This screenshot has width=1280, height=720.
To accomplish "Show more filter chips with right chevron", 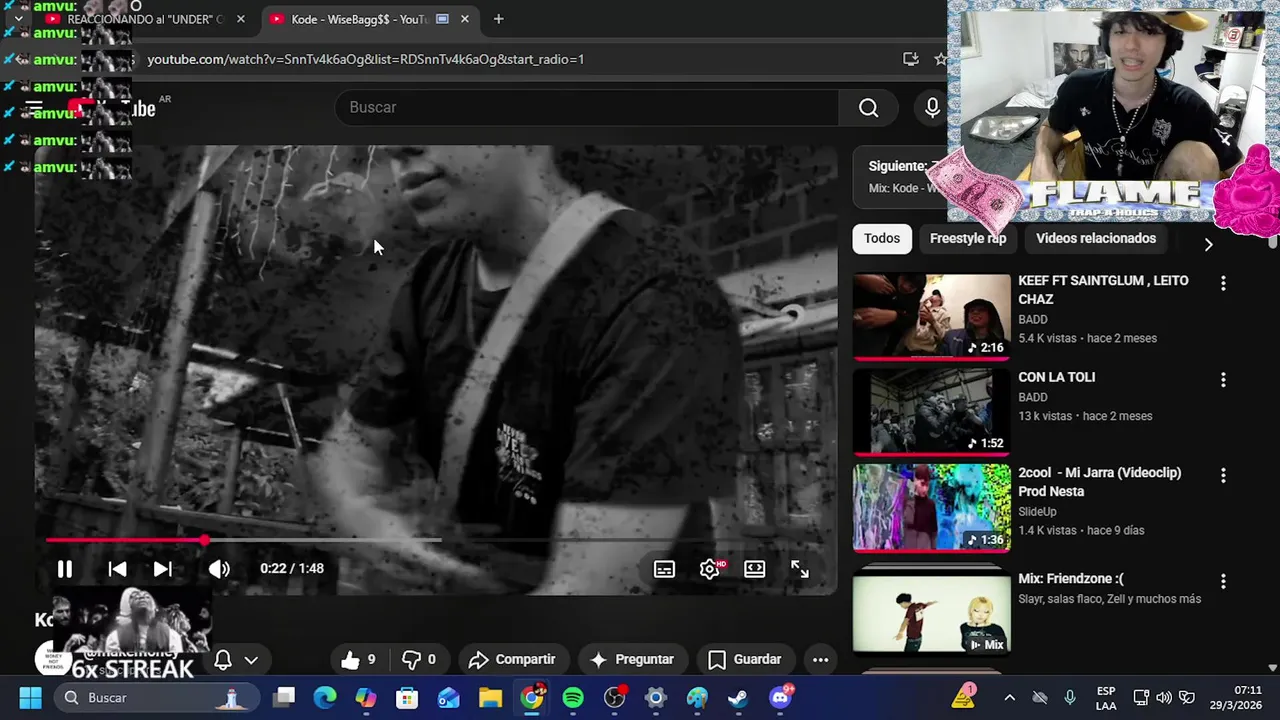I will pos(1208,244).
